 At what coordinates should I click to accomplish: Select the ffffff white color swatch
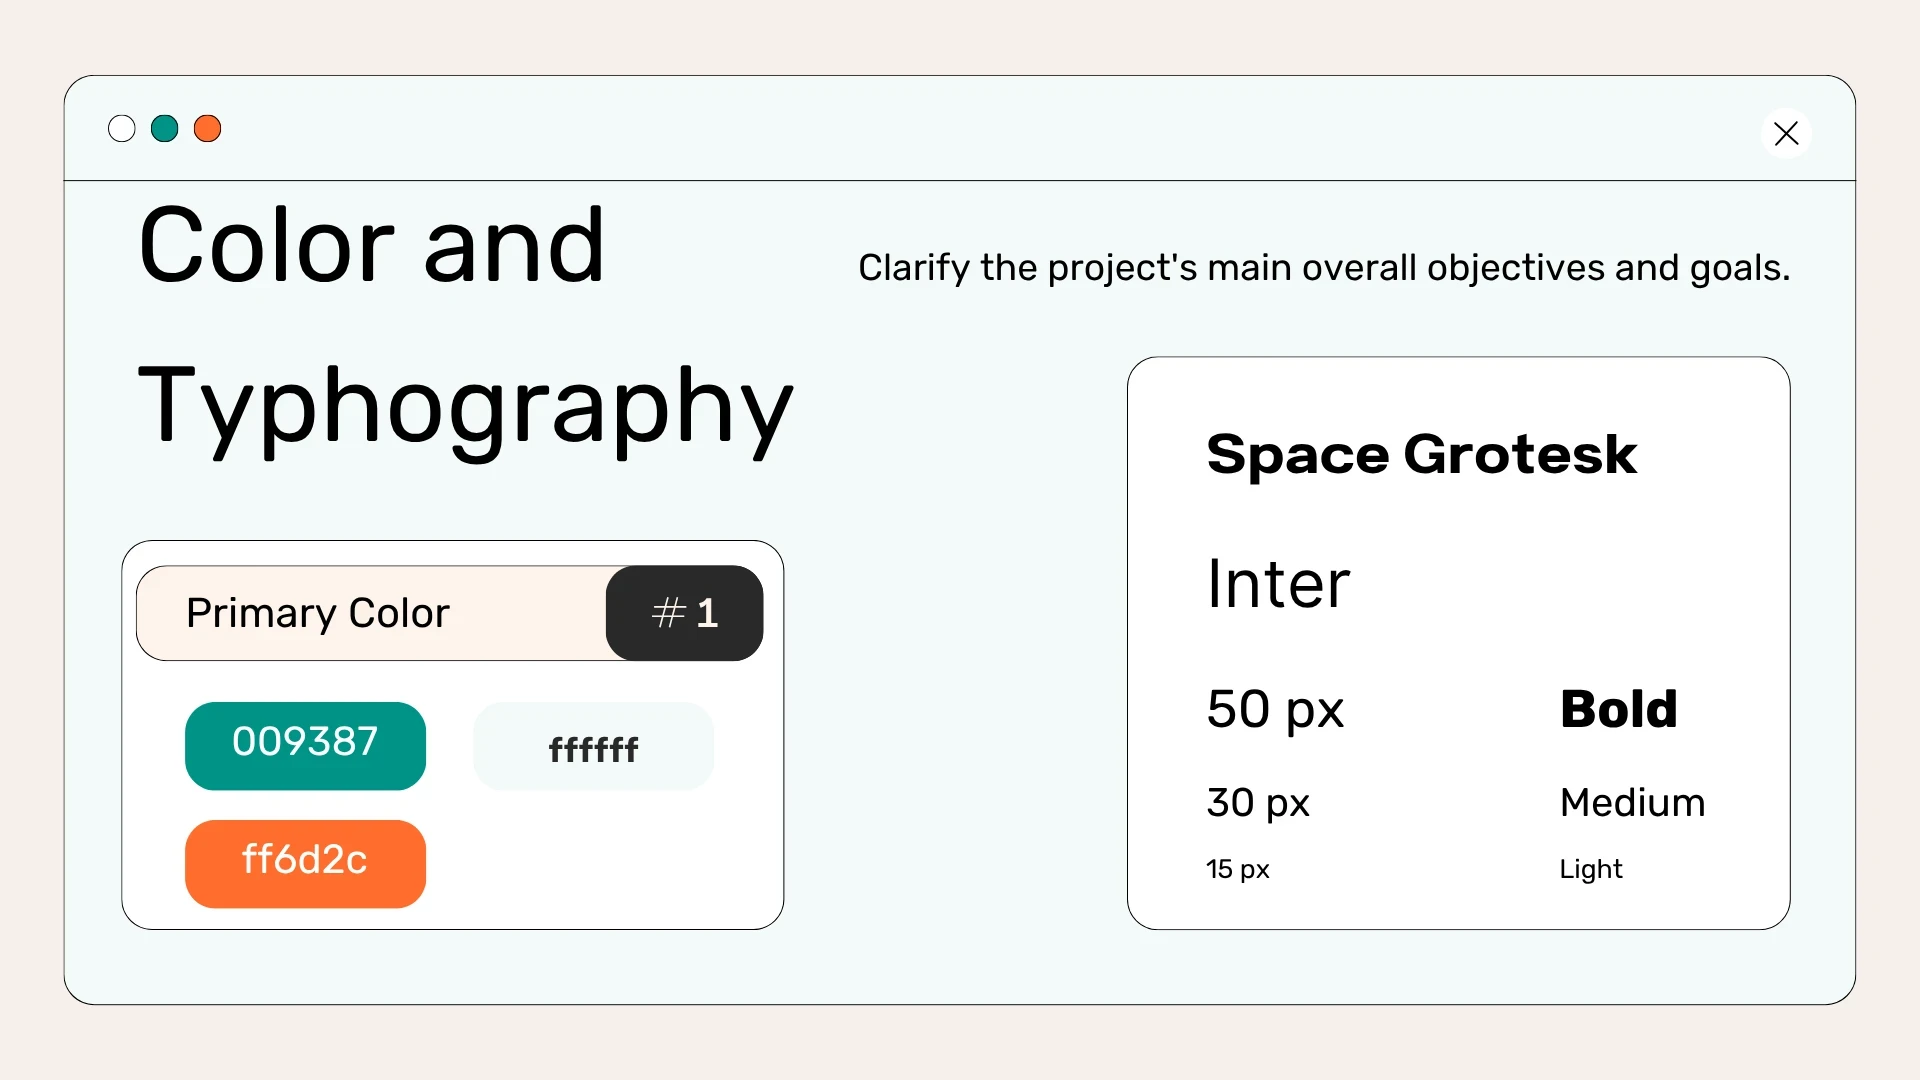point(593,747)
